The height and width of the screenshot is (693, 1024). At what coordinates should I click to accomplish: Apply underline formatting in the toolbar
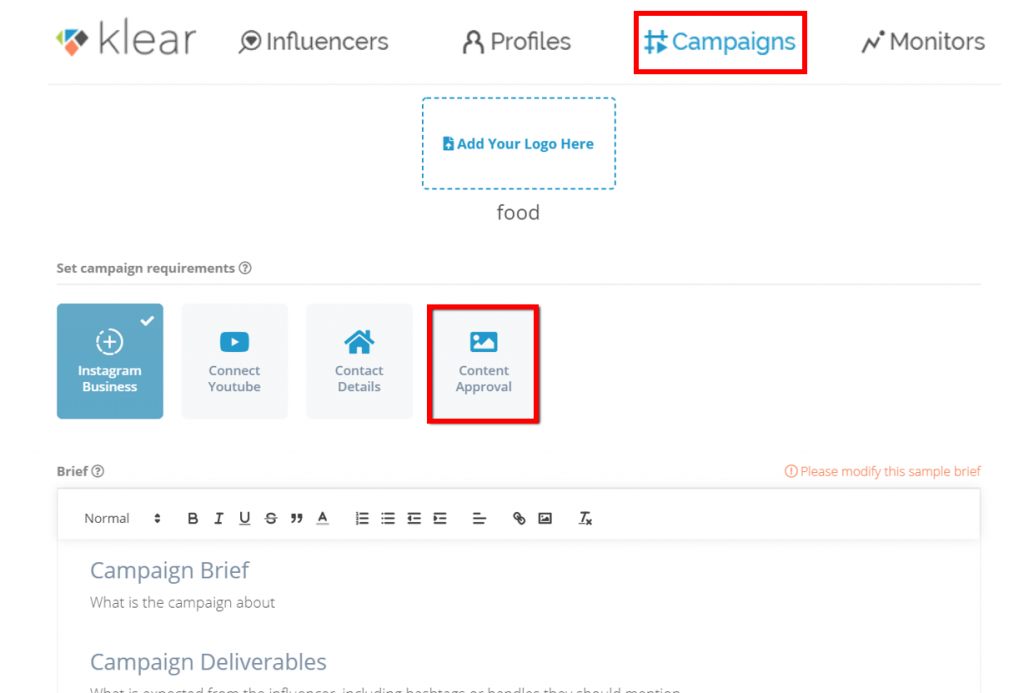(x=245, y=518)
